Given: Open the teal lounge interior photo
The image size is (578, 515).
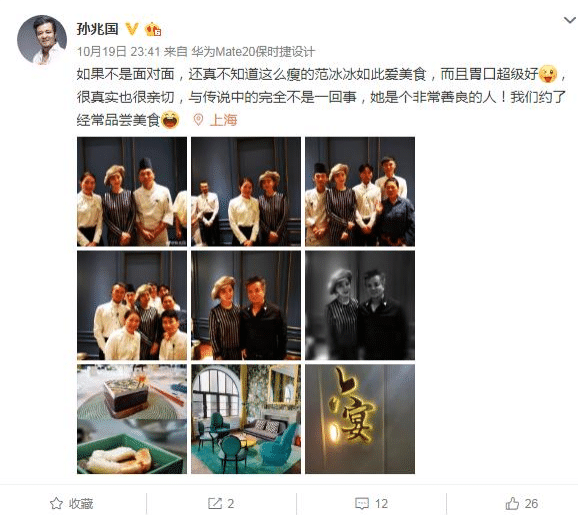Looking at the screenshot, I should [246, 419].
